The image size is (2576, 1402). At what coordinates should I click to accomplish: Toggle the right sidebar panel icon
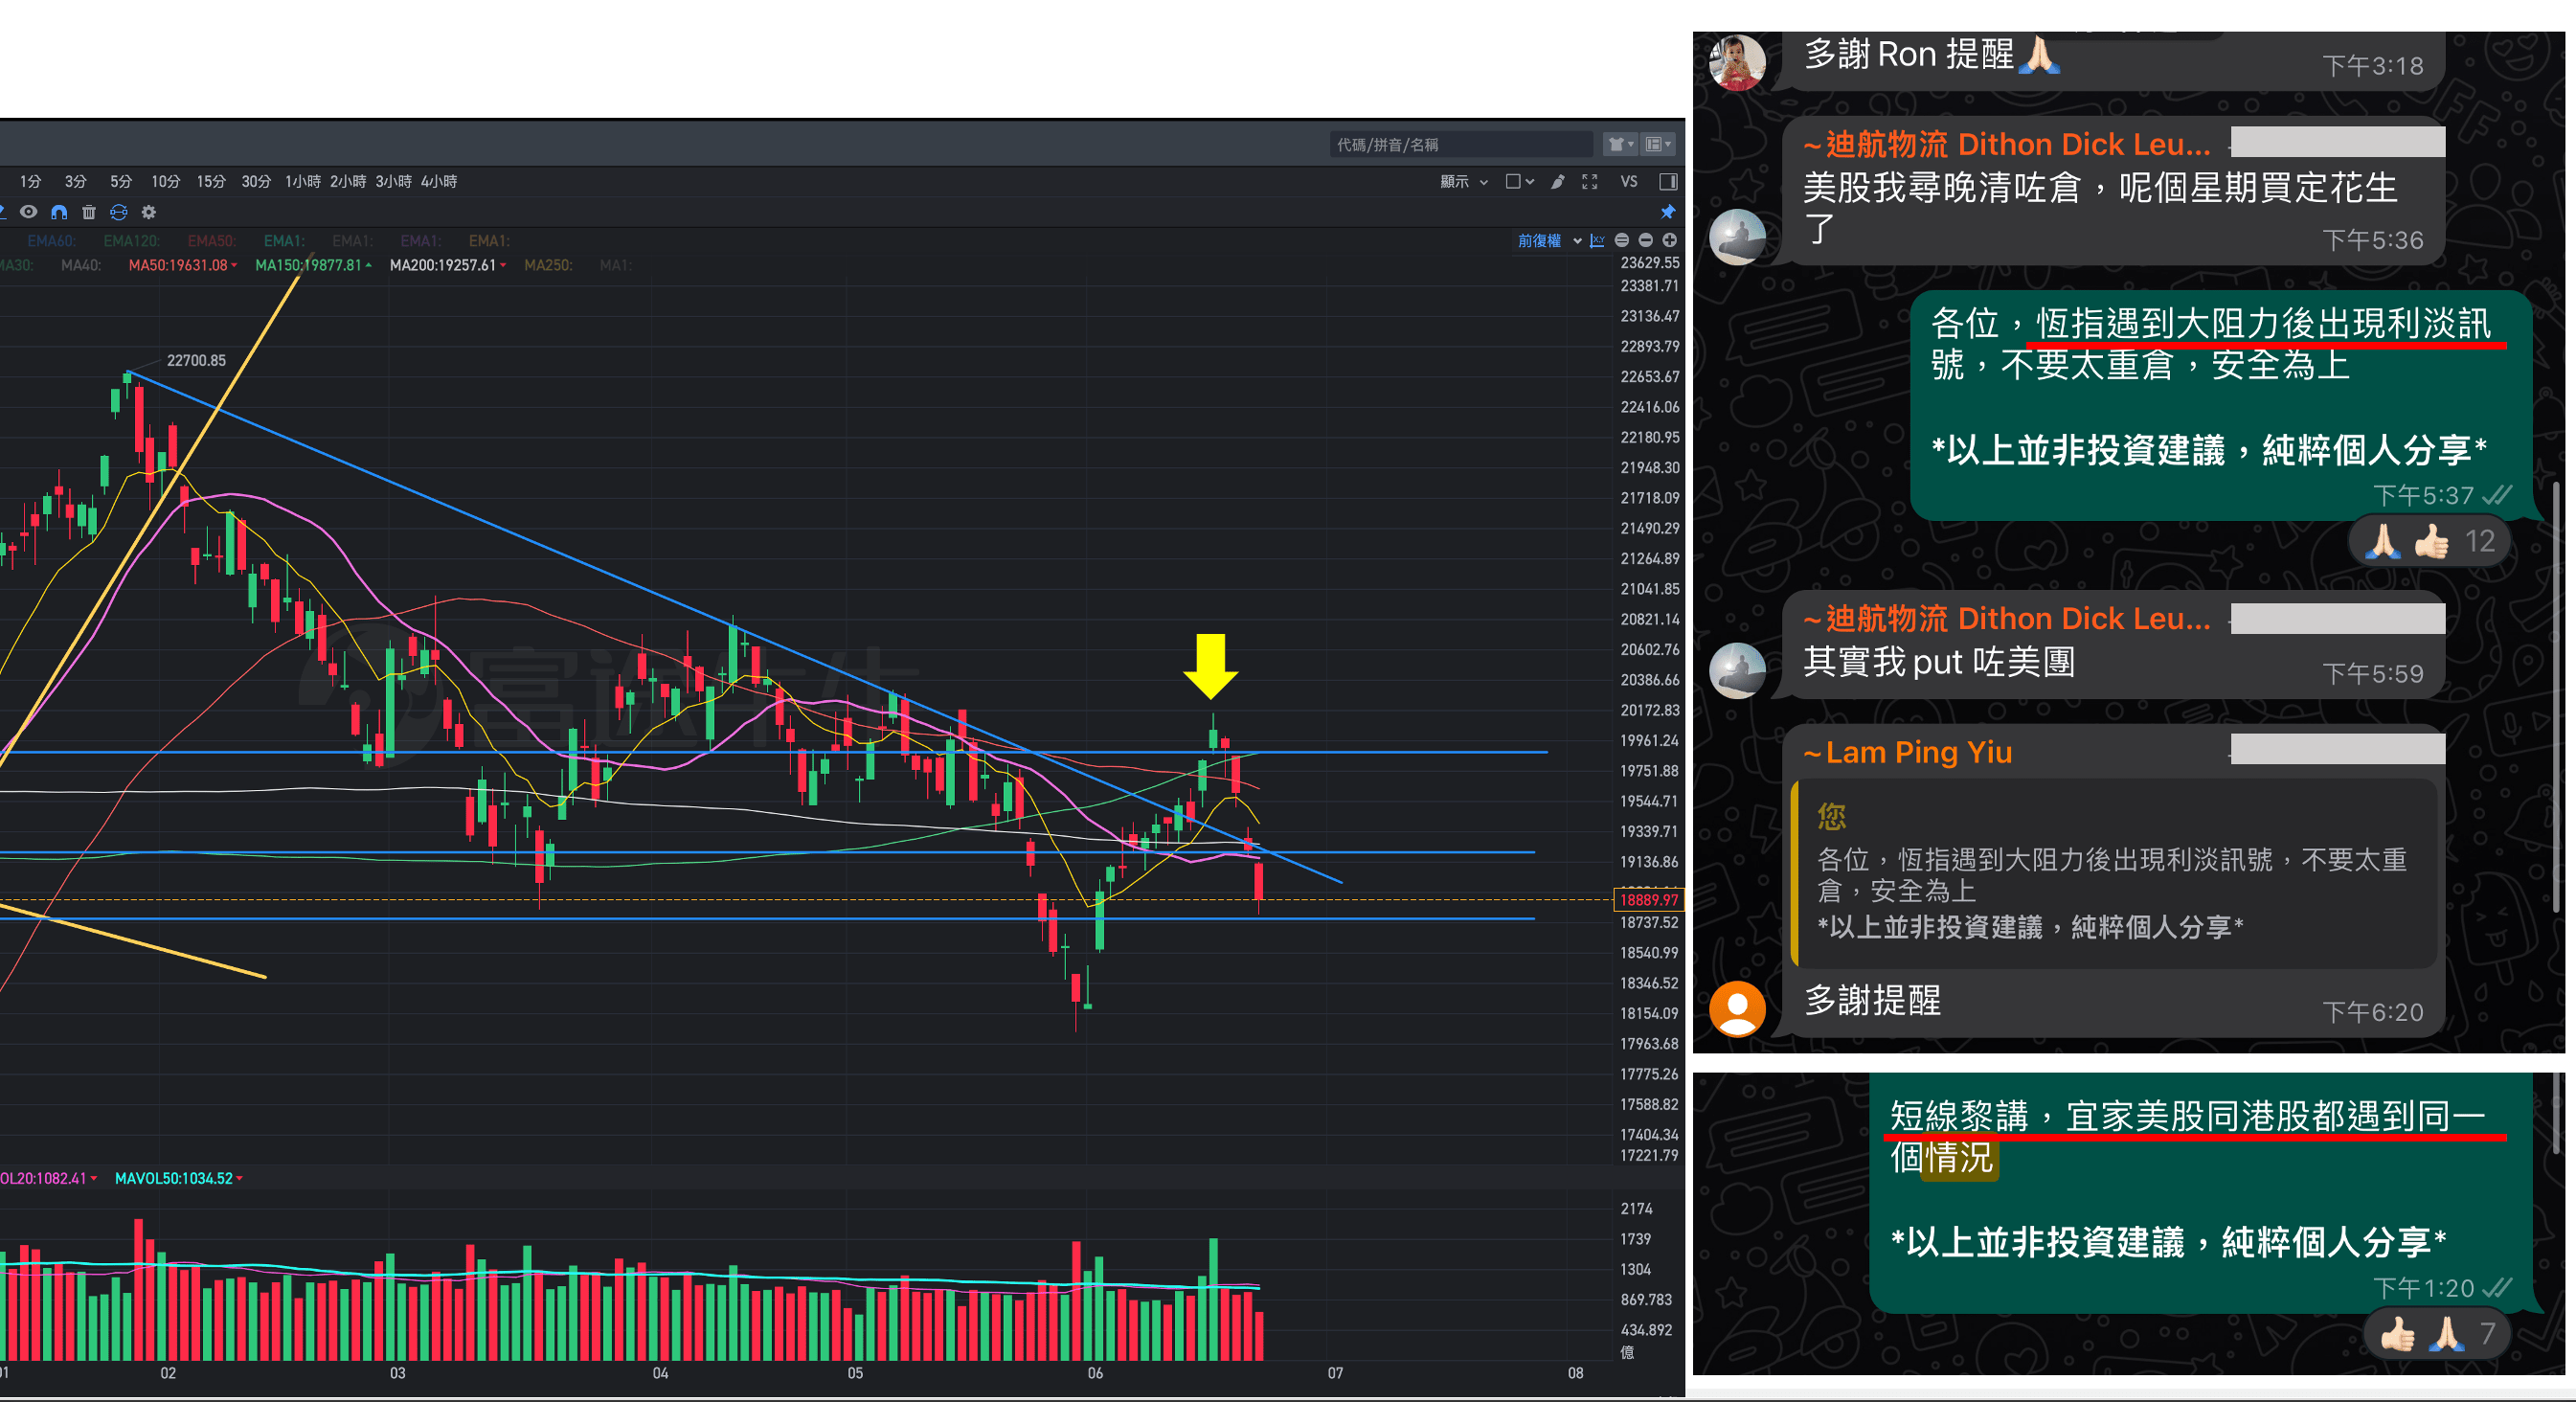(1667, 182)
